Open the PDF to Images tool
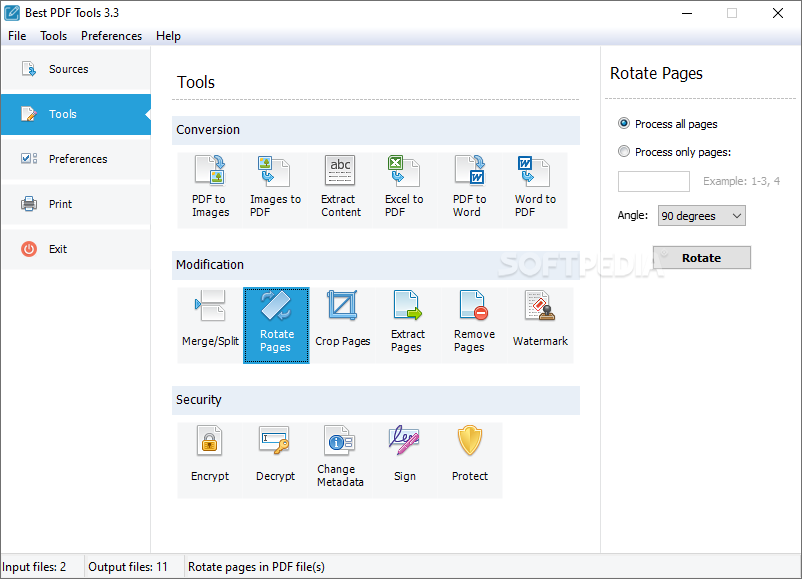Viewport: 802px width, 579px height. pyautogui.click(x=210, y=190)
